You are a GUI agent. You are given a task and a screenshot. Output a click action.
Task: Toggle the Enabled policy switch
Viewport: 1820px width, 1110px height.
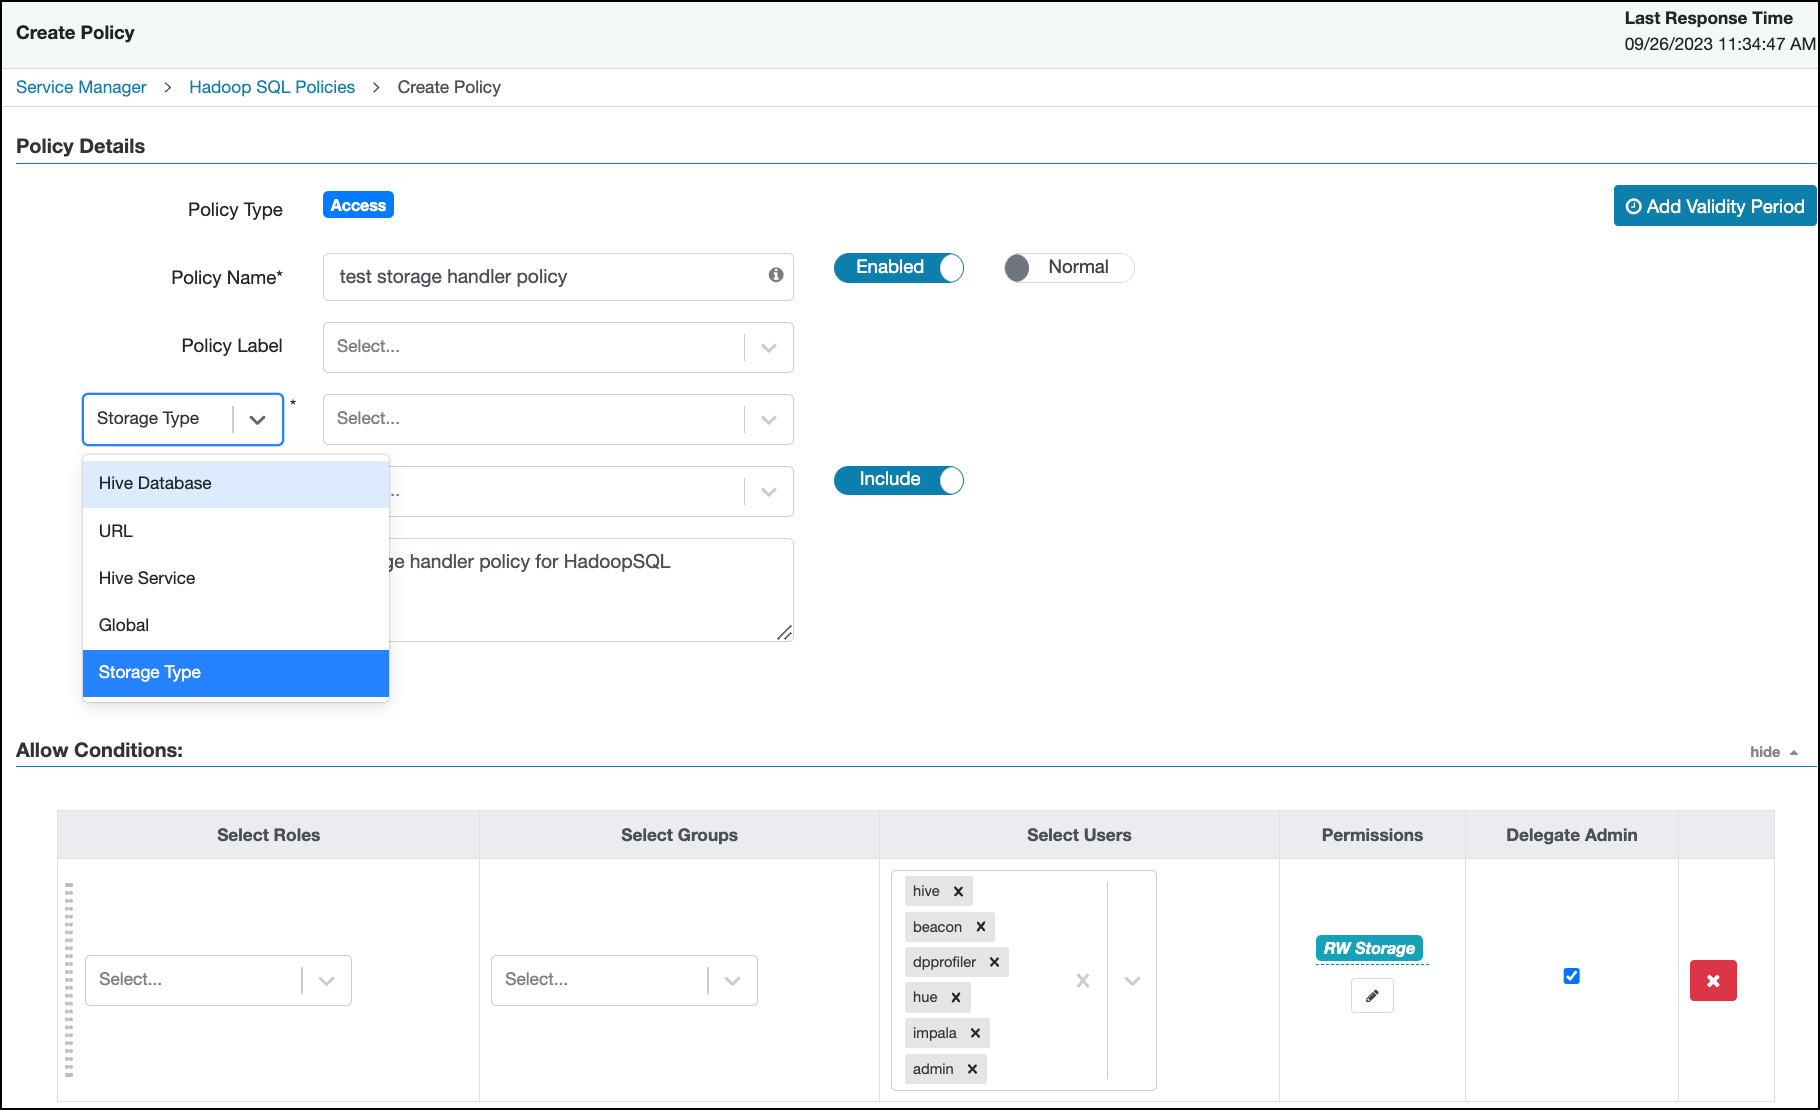(x=898, y=268)
